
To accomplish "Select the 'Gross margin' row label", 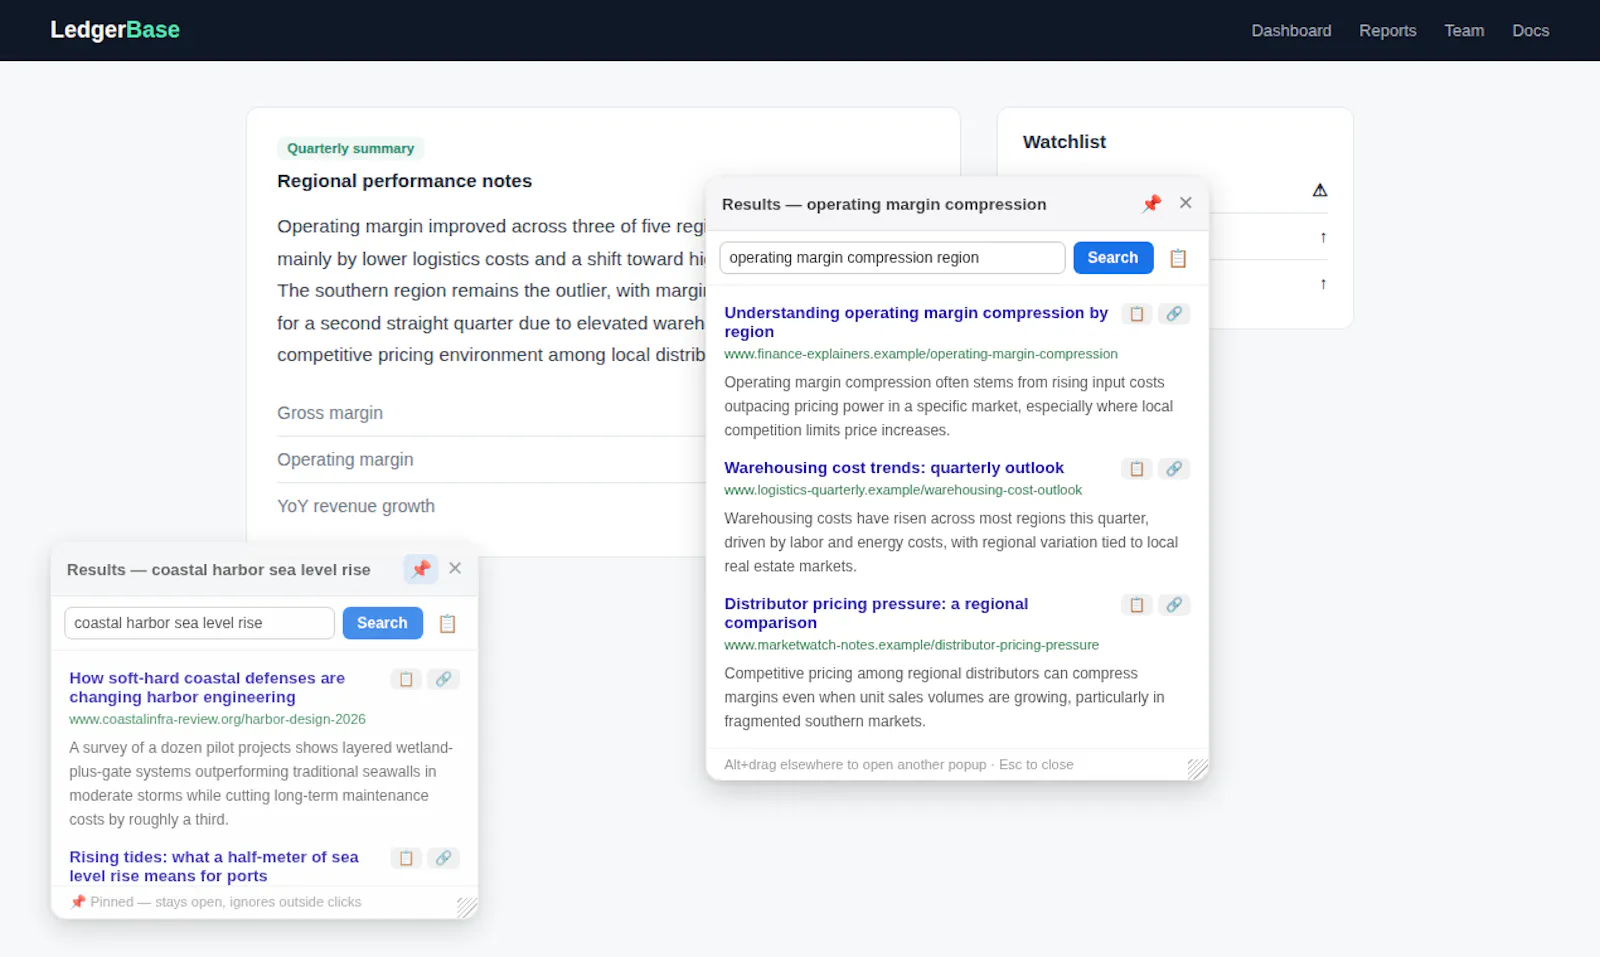I will click(330, 413).
